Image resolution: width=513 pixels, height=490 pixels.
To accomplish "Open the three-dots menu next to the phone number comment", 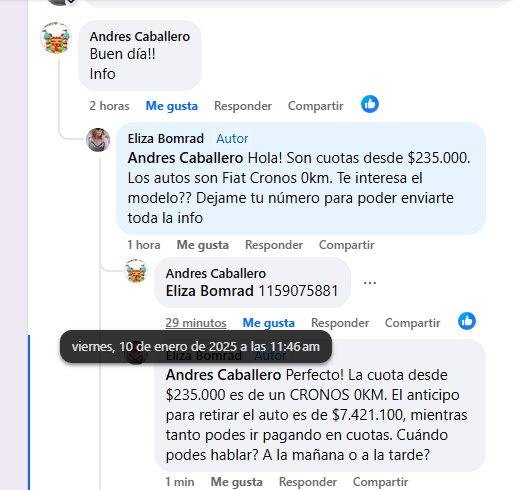I will (370, 283).
